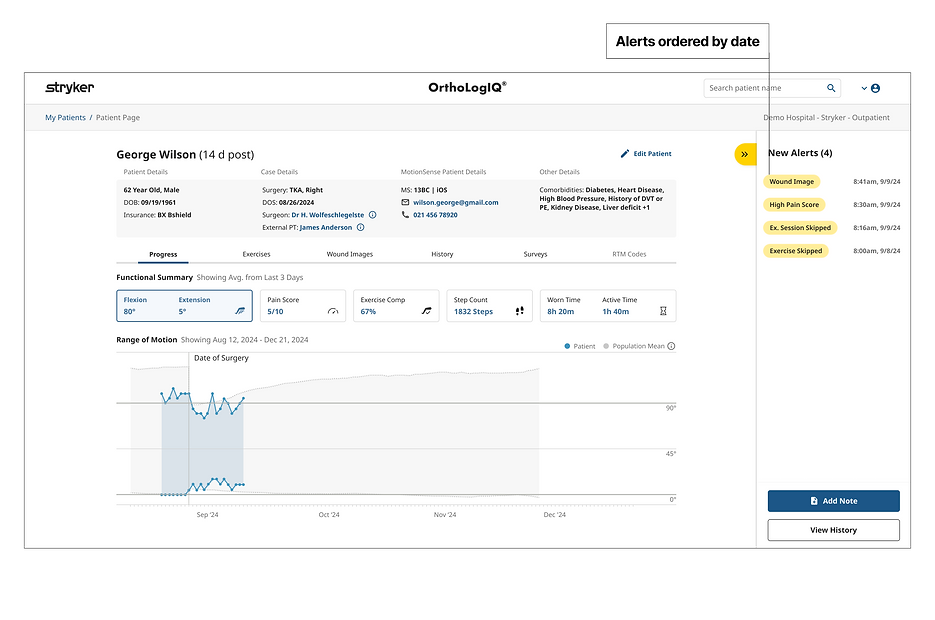This screenshot has width=935, height=620.
Task: Click the New Alerts (4) heading
Action: 800,153
